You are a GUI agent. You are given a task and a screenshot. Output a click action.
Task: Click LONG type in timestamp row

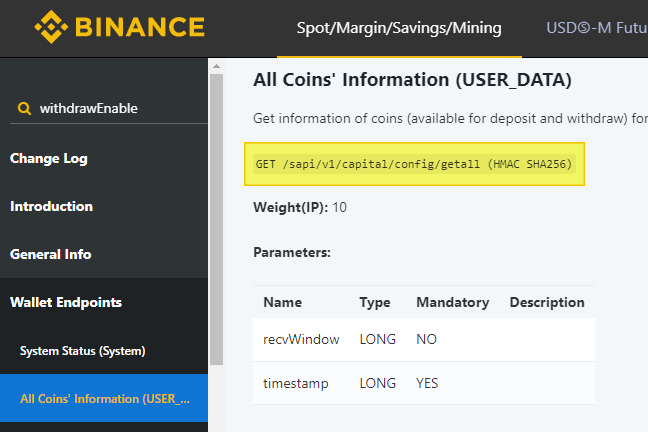[377, 383]
